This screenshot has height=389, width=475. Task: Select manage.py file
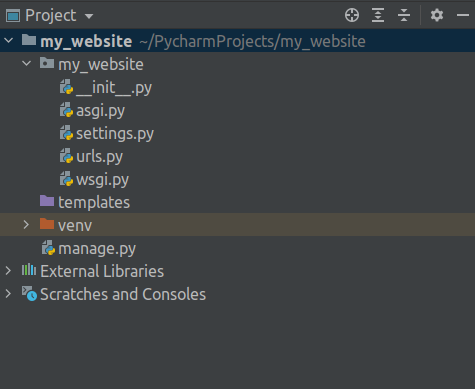point(97,249)
